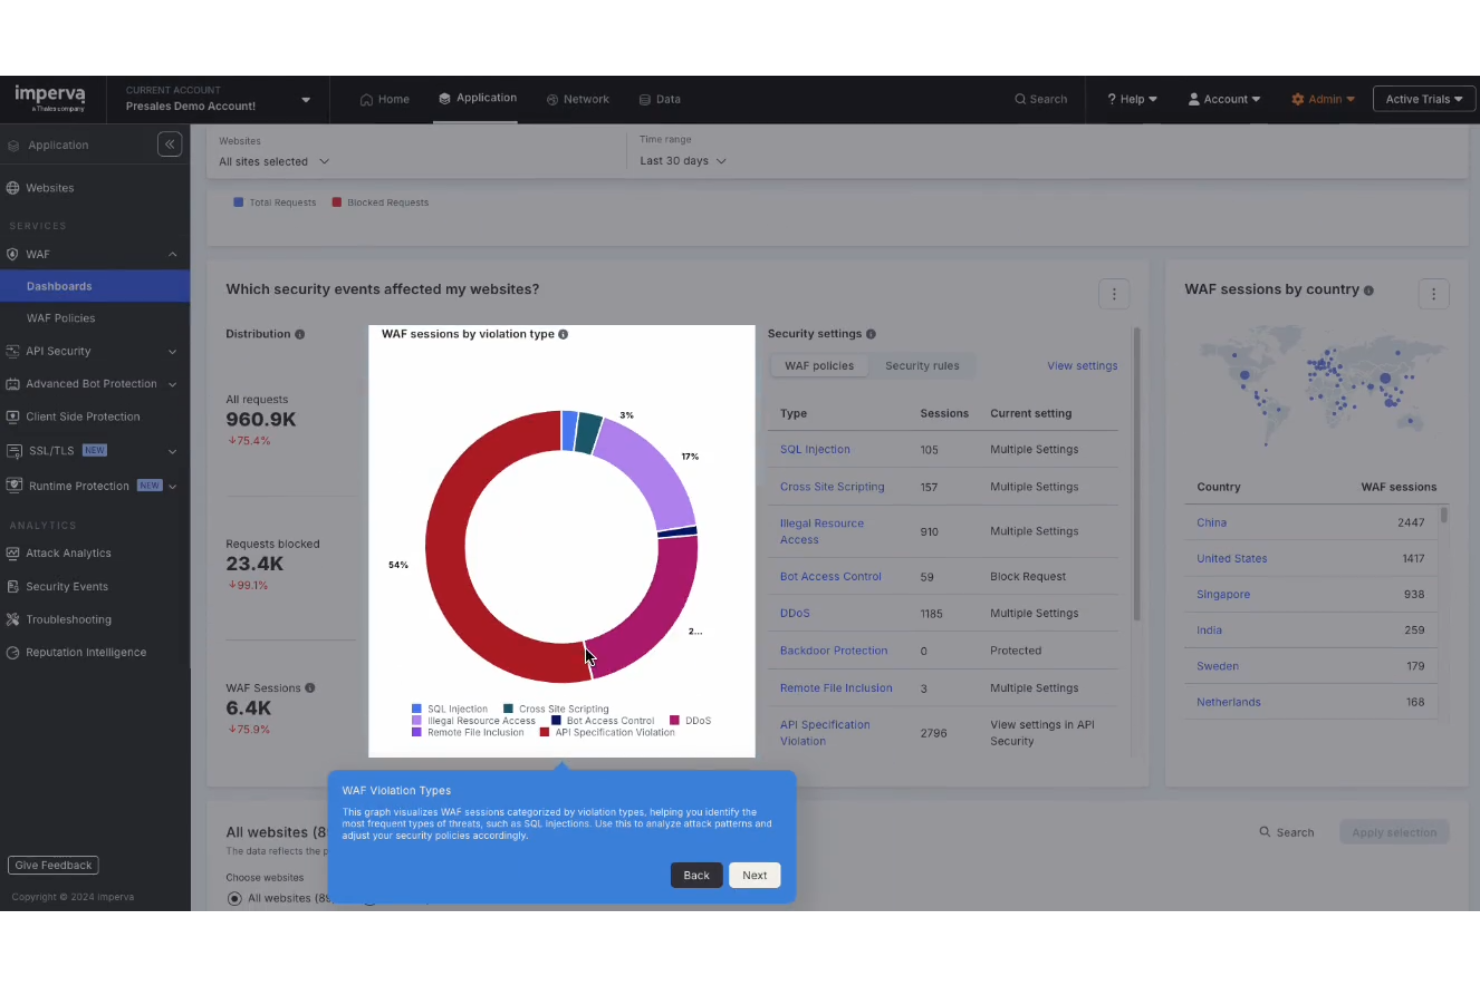The height and width of the screenshot is (987, 1480).
Task: Open the Search tool in the top bar
Action: [1040, 99]
